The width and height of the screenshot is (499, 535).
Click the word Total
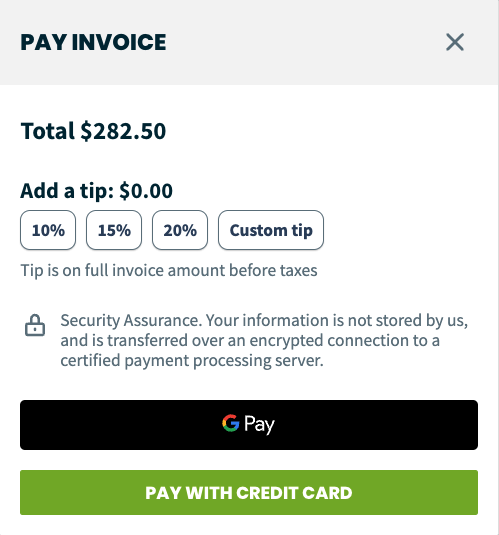point(47,131)
